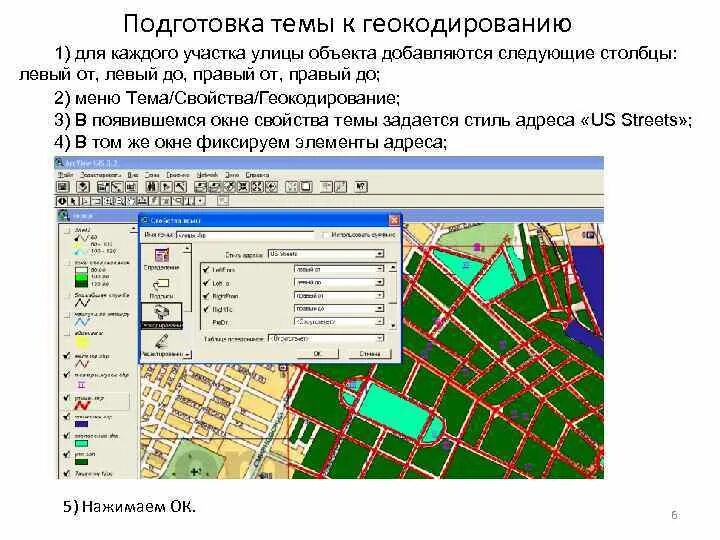Close the theme properties dialog
Image resolution: width=720 pixels, height=540 pixels.
(x=394, y=220)
